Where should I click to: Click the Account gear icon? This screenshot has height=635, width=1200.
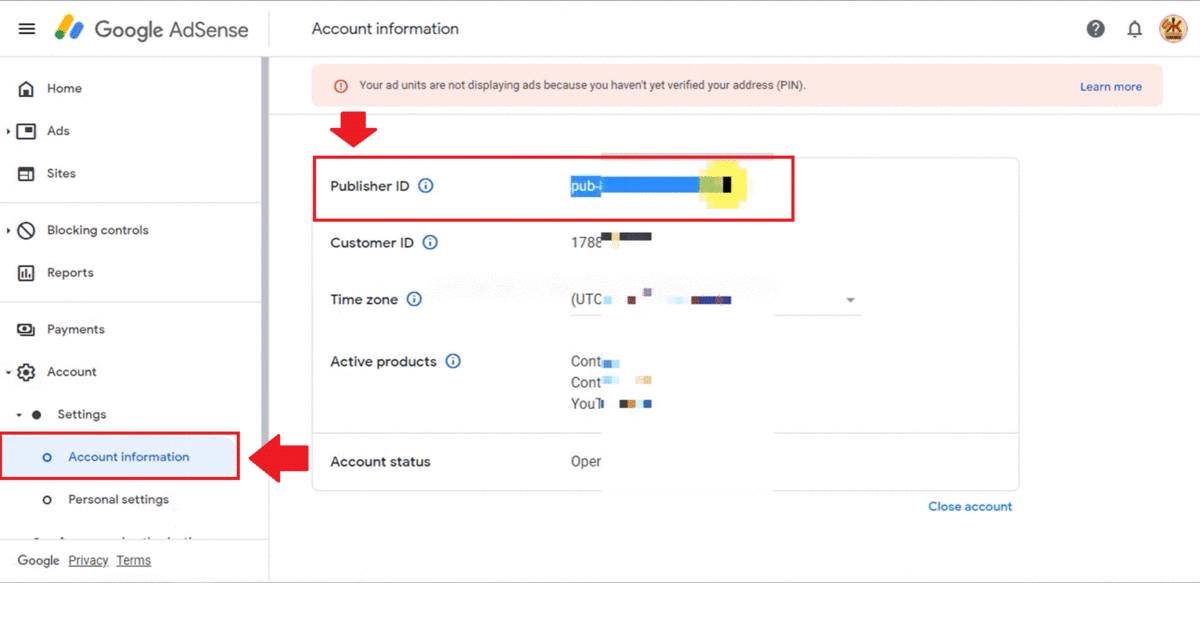[x=27, y=372]
